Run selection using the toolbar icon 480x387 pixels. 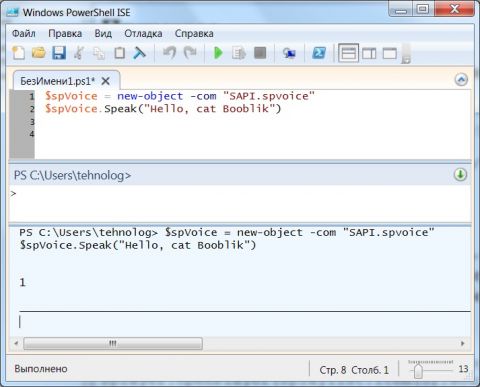(x=239, y=53)
